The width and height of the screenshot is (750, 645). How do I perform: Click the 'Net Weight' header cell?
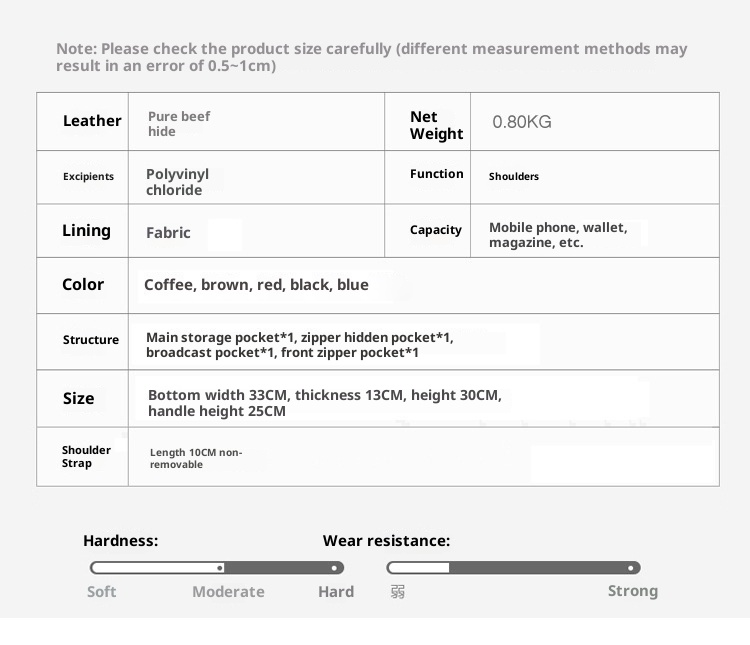tap(436, 125)
